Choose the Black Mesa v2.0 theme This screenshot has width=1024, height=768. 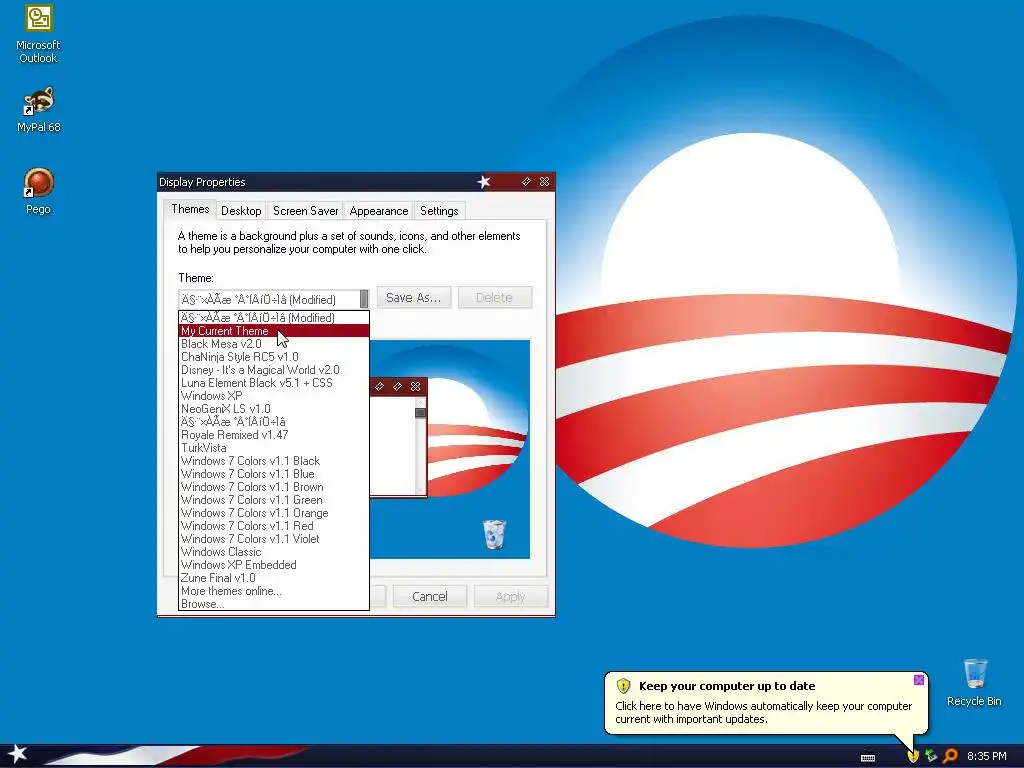274,344
